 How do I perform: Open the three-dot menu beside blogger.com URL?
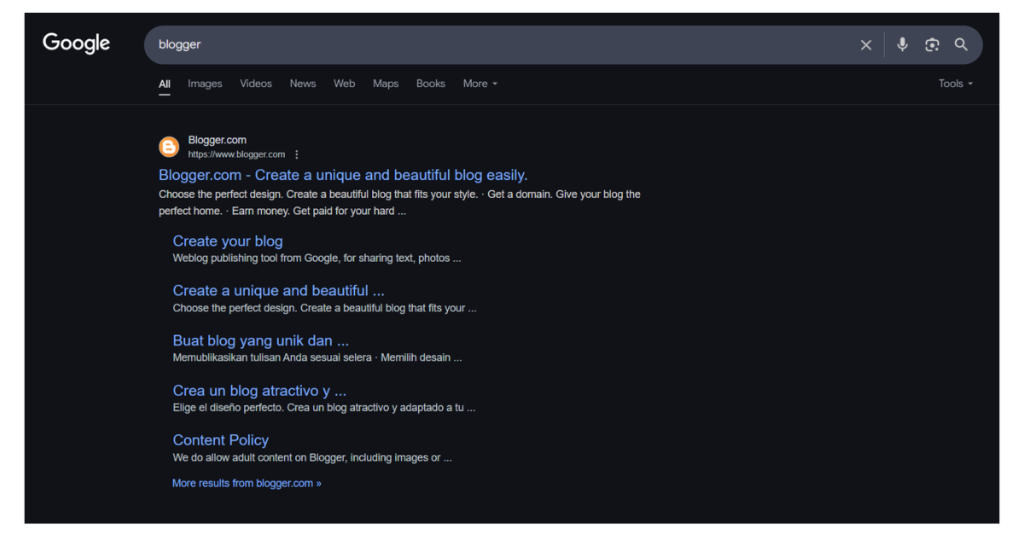click(x=296, y=155)
